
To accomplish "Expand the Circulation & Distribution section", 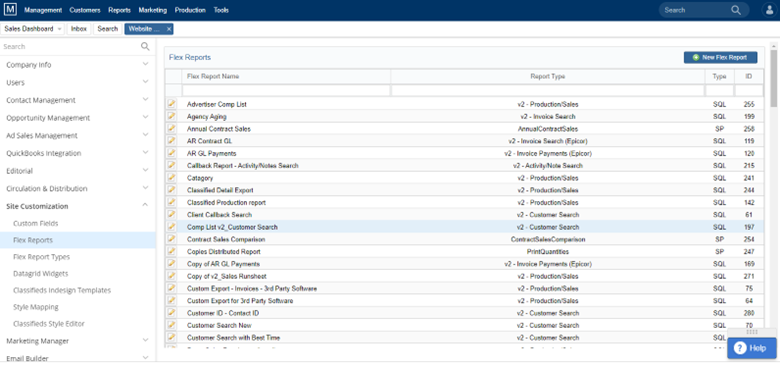I will (x=145, y=188).
